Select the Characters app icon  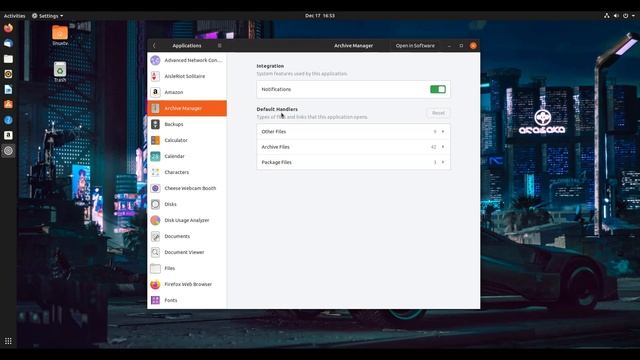(155, 172)
